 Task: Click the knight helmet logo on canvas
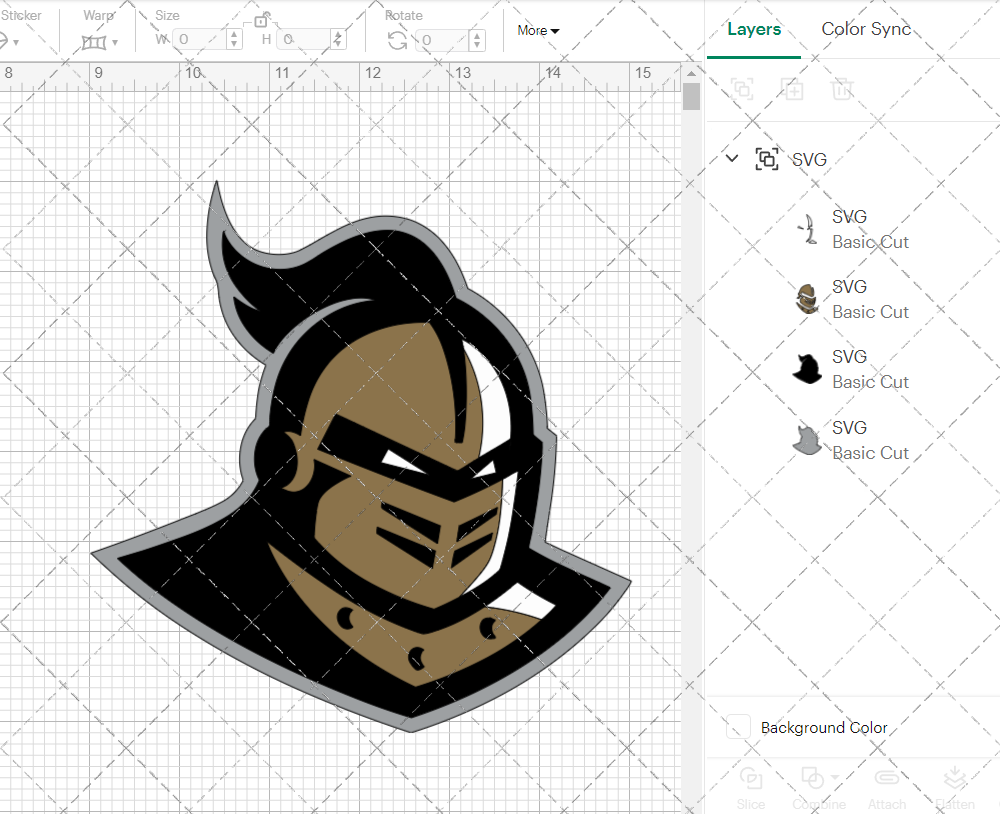point(362,456)
